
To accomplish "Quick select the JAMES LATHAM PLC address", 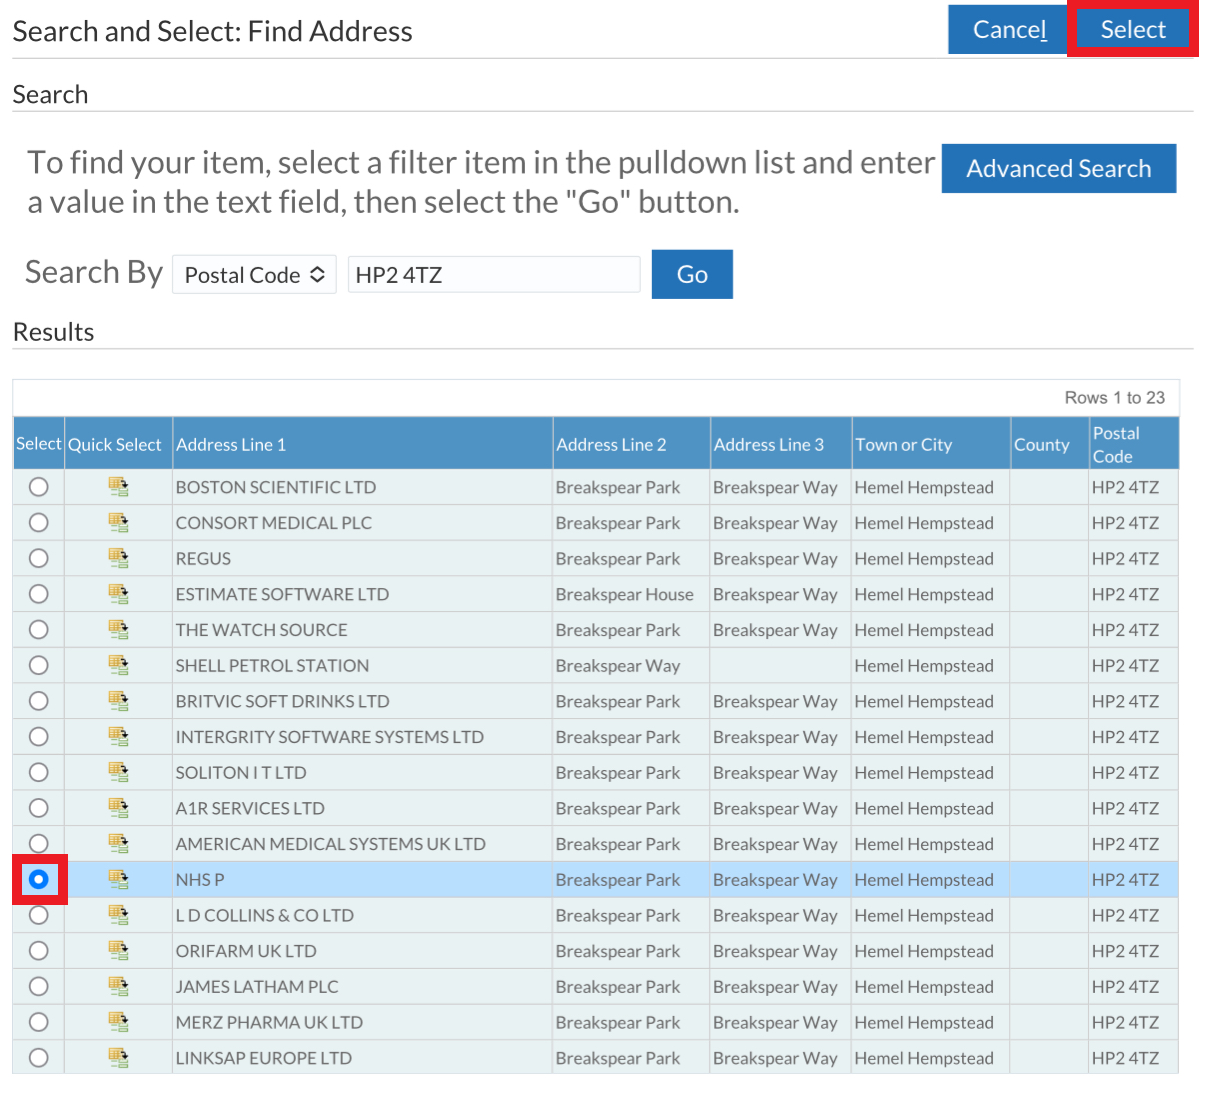I will point(118,986).
